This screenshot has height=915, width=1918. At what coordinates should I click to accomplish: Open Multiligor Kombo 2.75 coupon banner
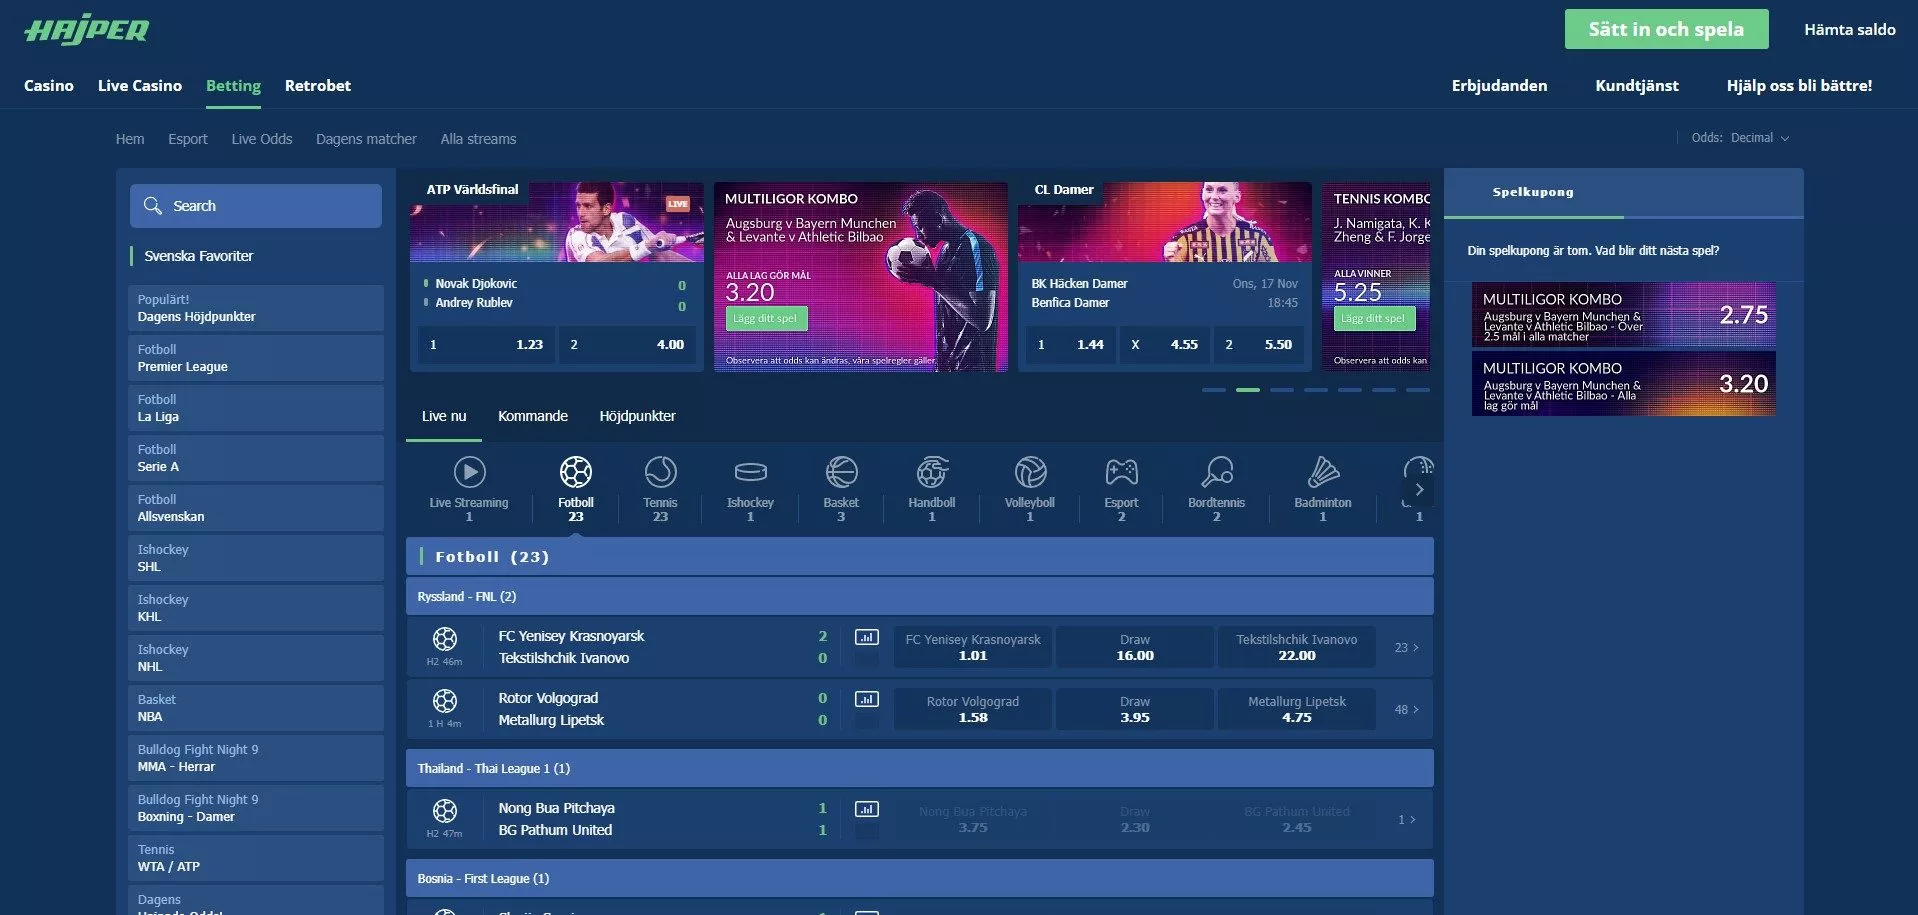pos(1624,315)
